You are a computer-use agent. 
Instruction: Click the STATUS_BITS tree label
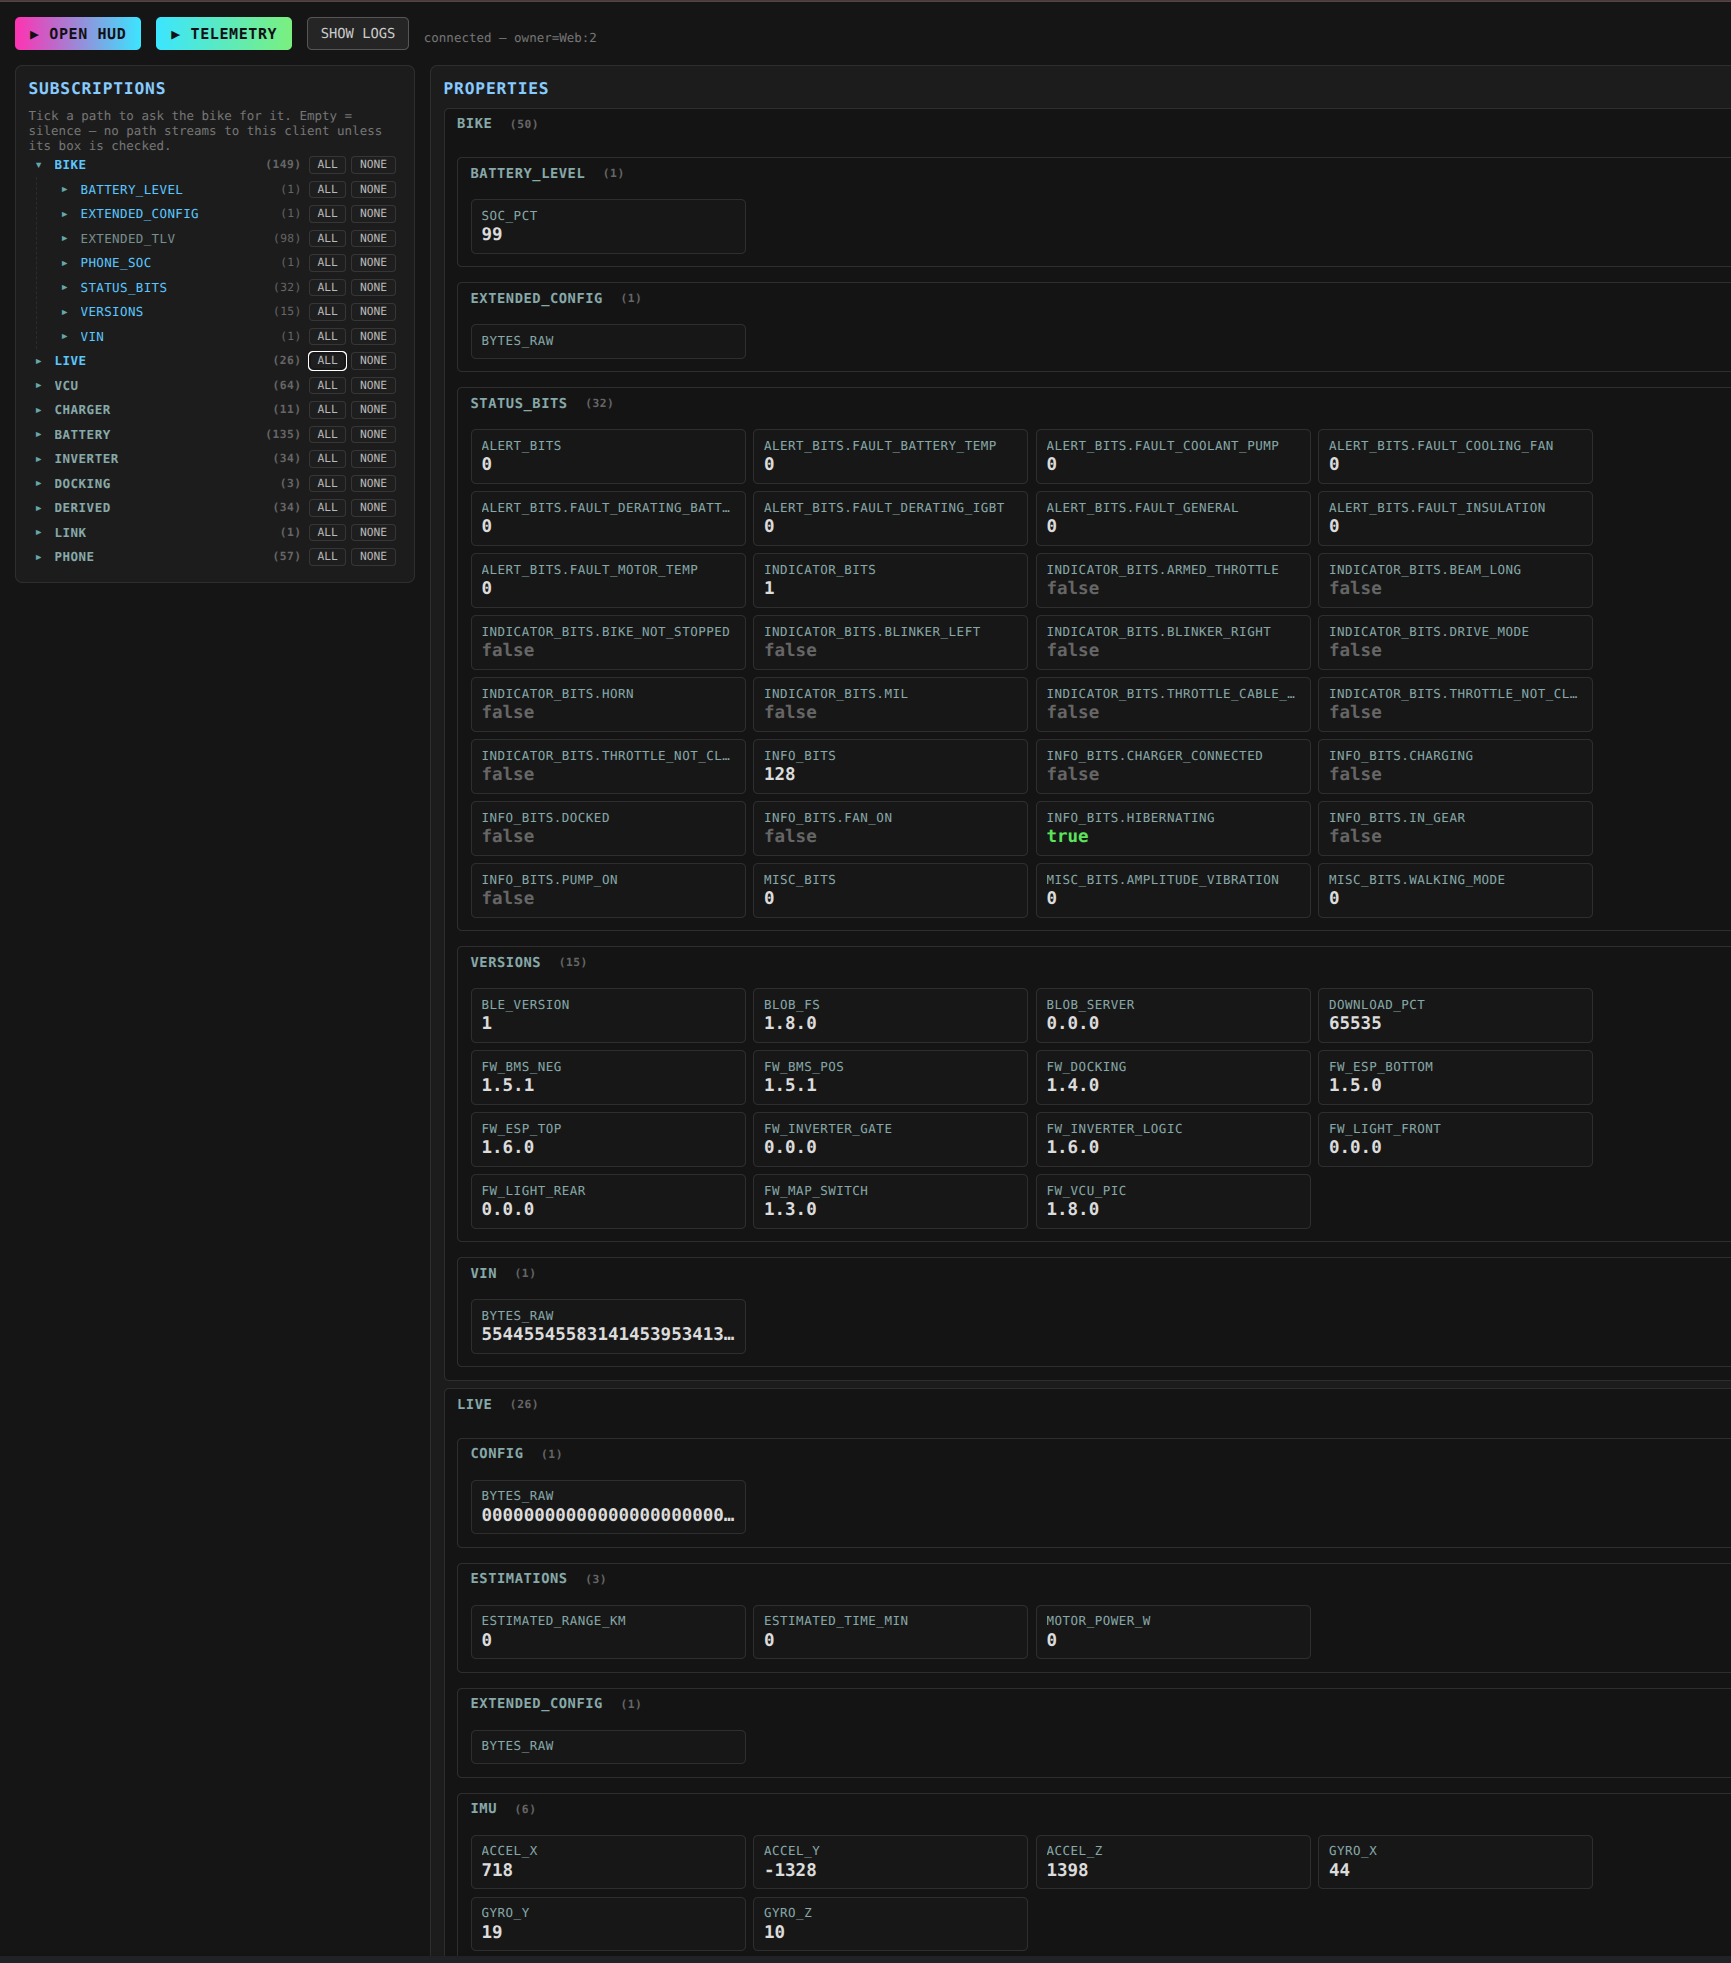124,288
